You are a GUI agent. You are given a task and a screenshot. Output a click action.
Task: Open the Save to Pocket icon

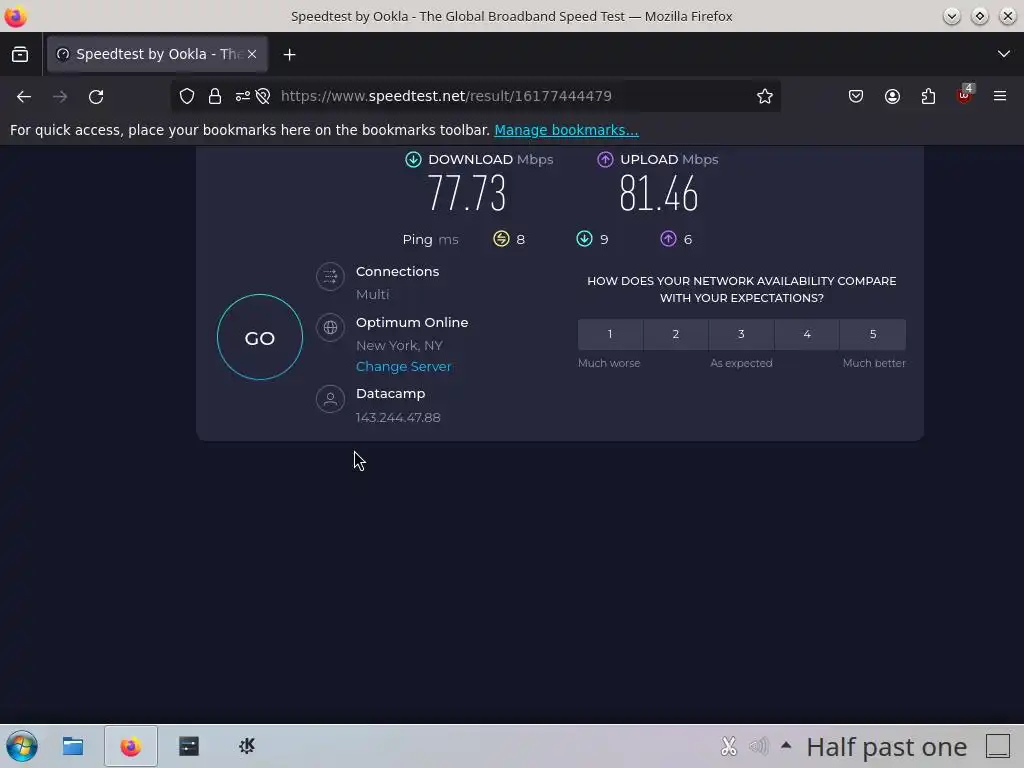click(856, 97)
